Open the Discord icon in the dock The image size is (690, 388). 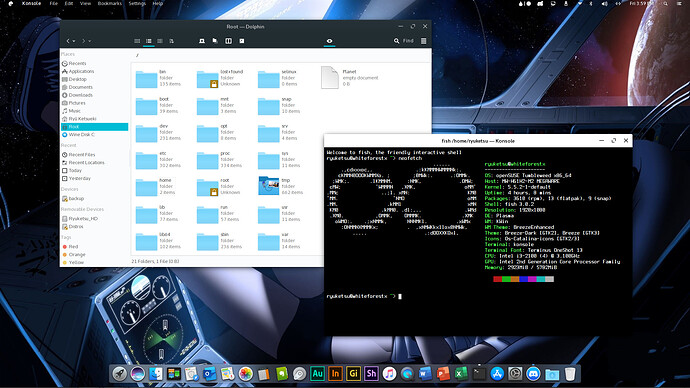[533, 374]
